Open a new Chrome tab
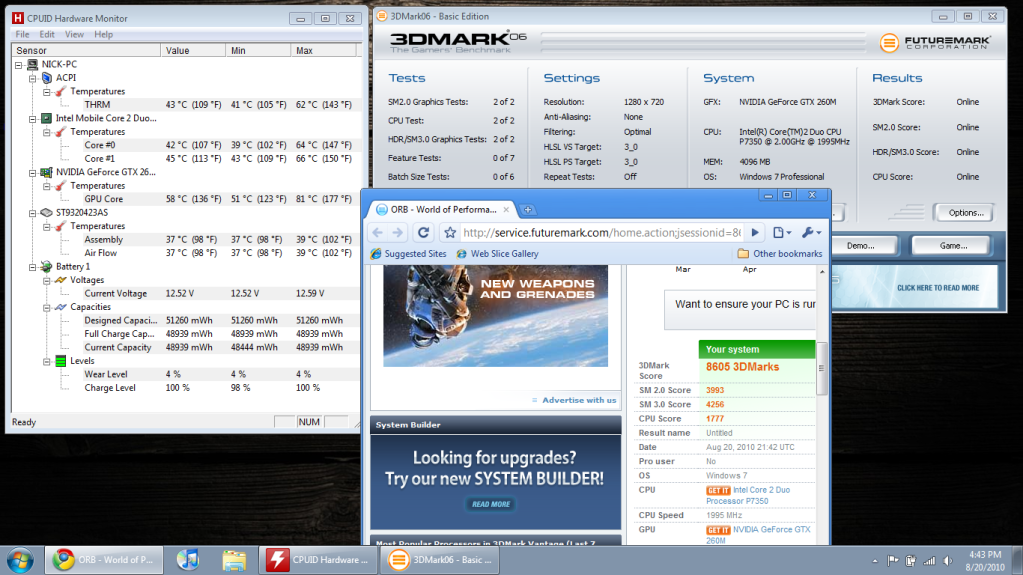 click(528, 210)
